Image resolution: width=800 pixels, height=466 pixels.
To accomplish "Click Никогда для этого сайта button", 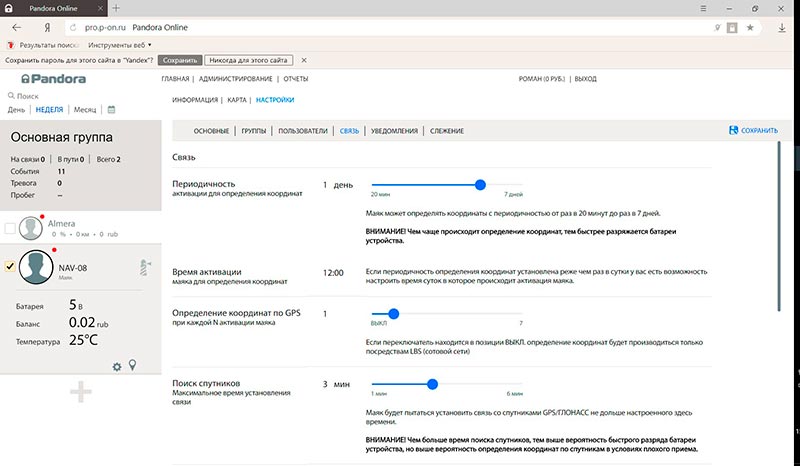I will [248, 61].
